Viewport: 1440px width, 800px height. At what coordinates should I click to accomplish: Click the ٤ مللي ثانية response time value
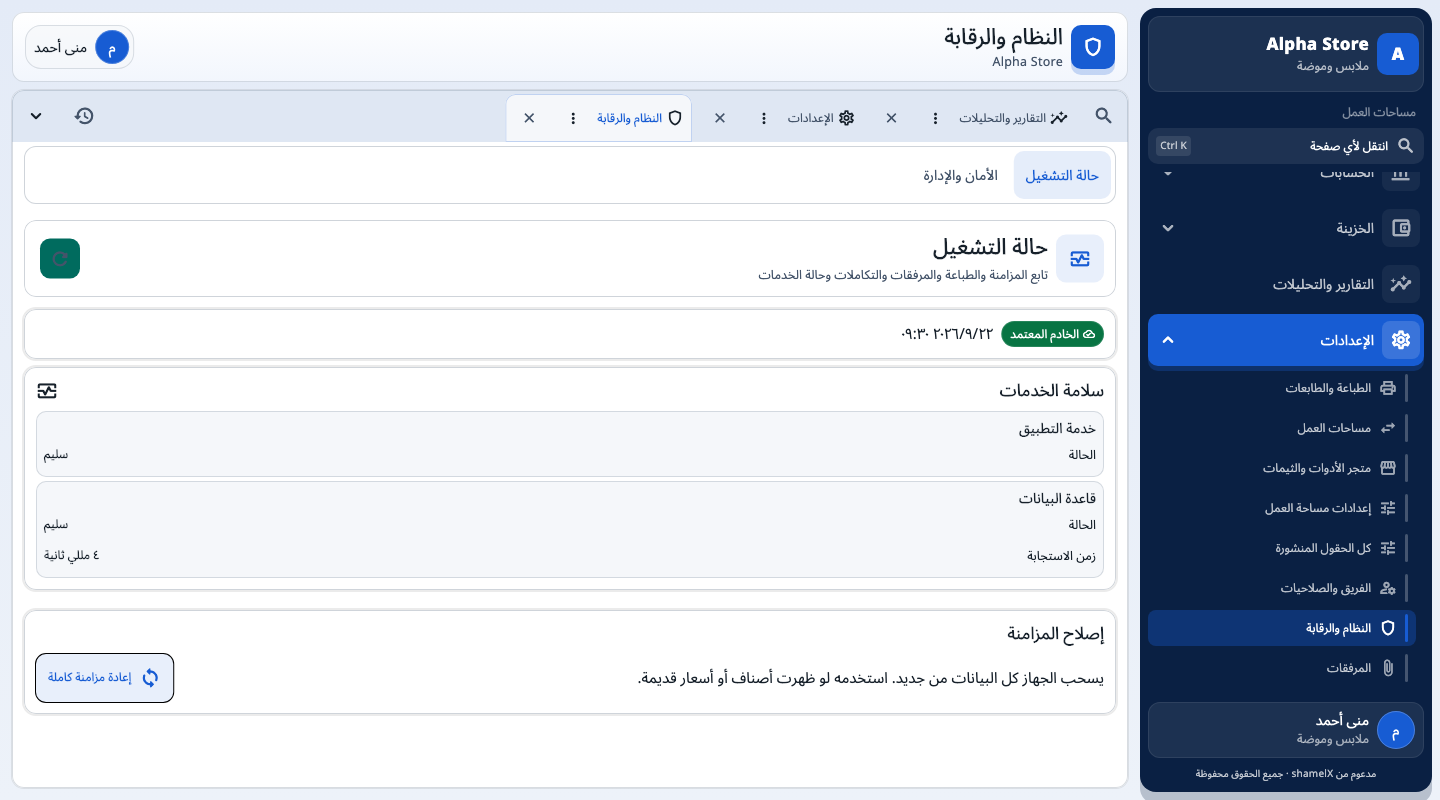[72, 555]
